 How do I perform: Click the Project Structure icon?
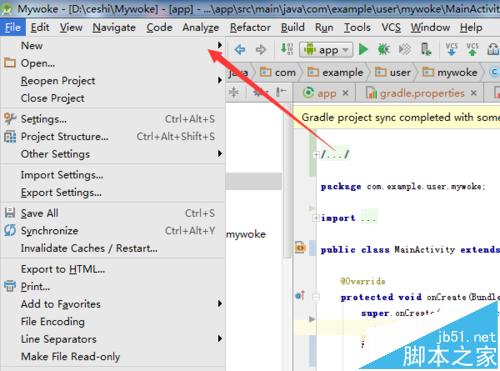tap(10, 136)
